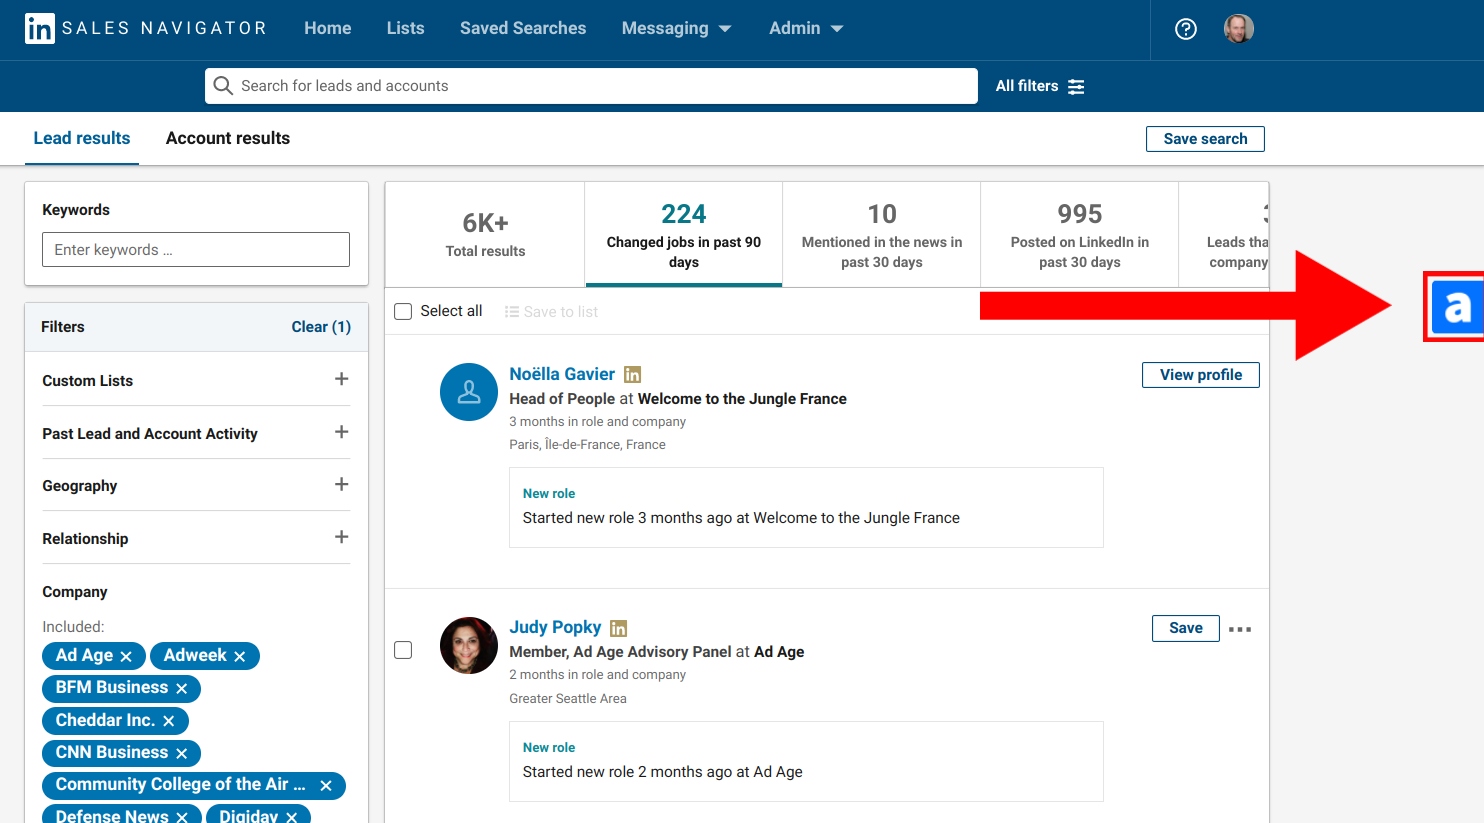Click Ad Age company in Judy's title
The image size is (1484, 823).
(x=779, y=652)
